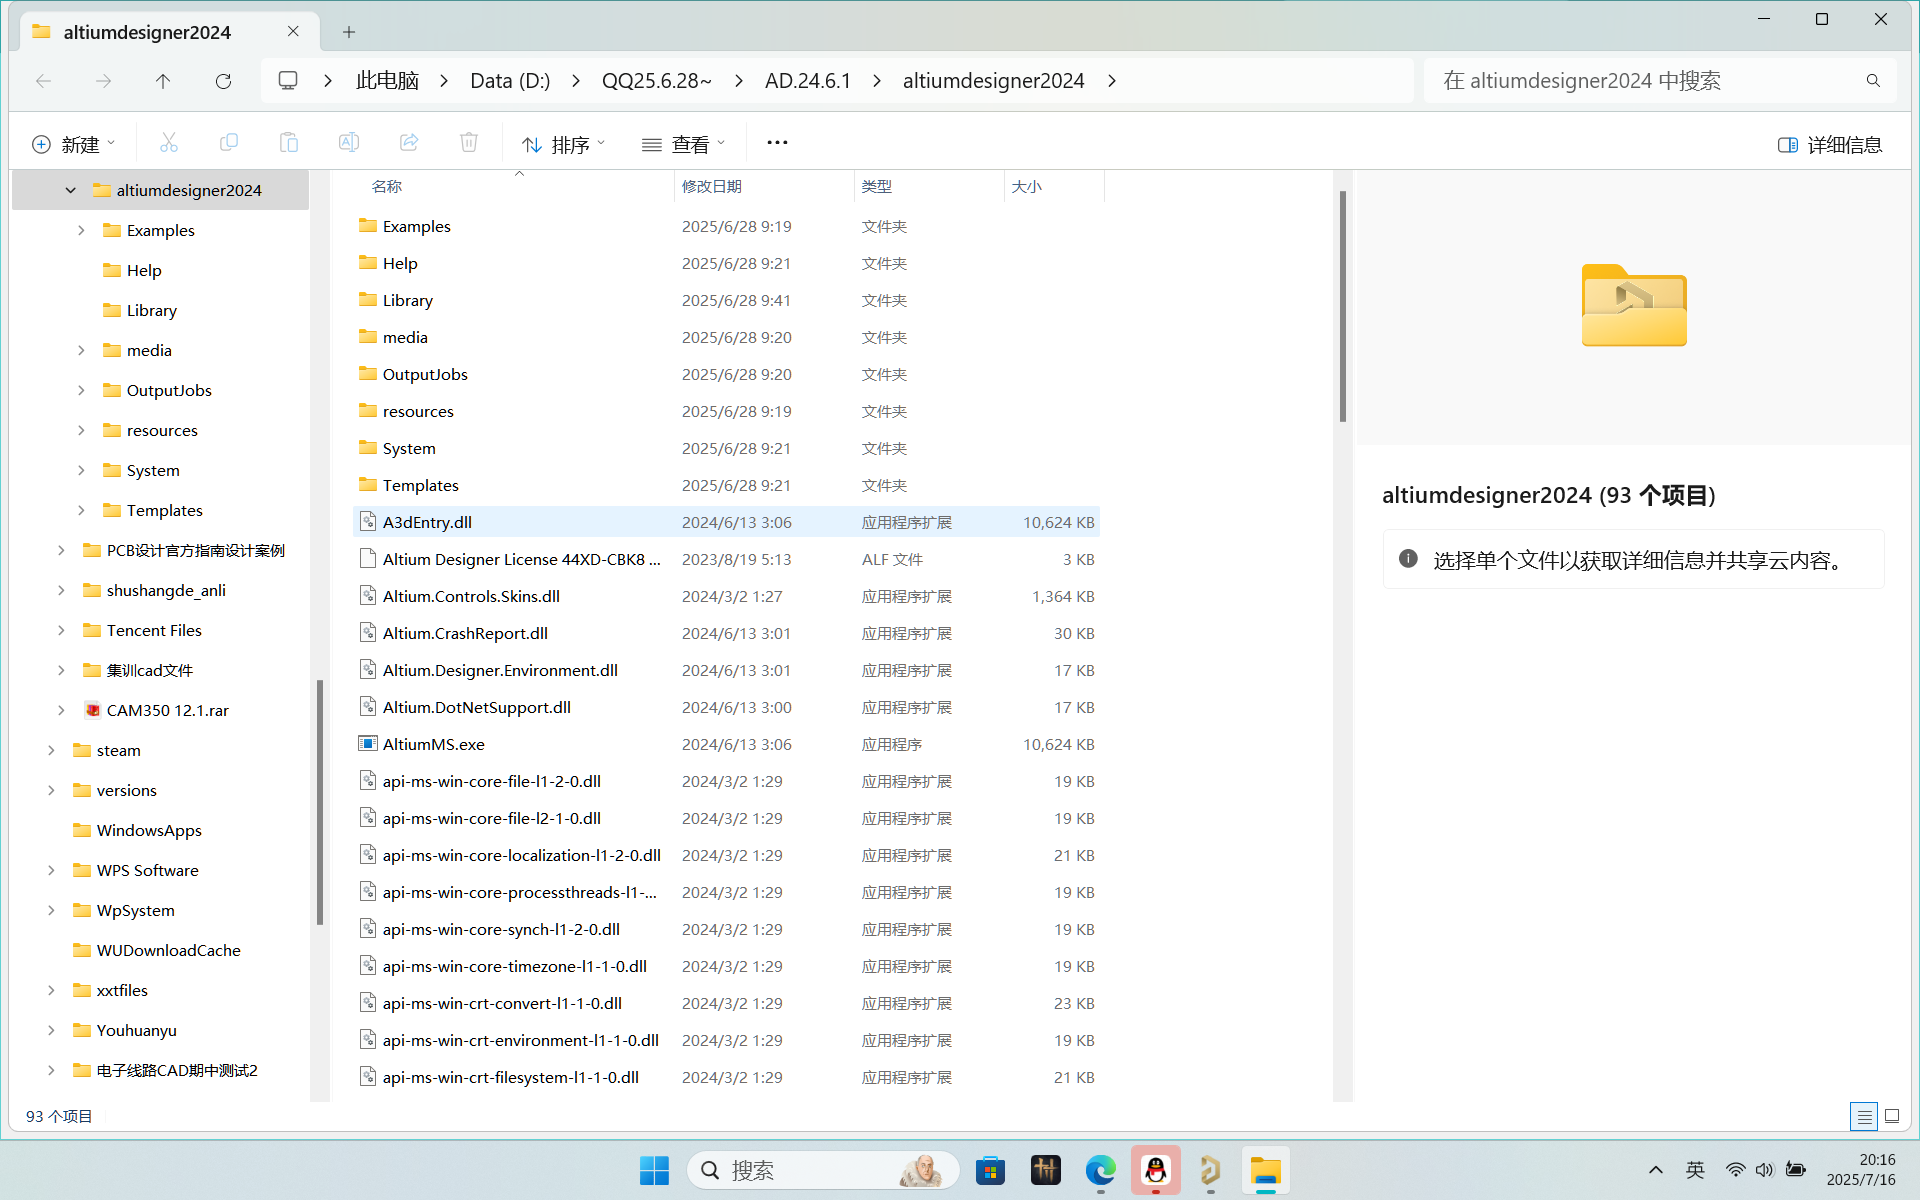Screen dimensions: 1920x1200
Task: Expand the Examples folder in tree
Action: [81, 230]
